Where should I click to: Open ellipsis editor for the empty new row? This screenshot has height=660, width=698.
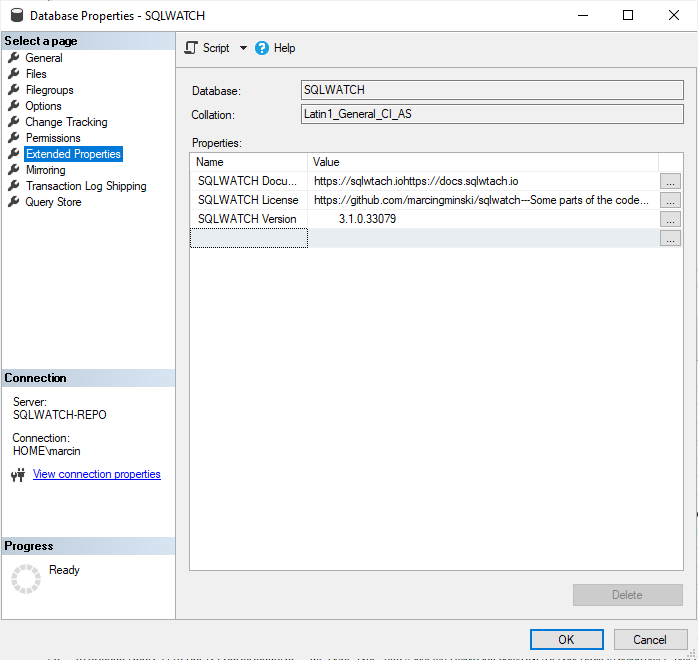670,239
